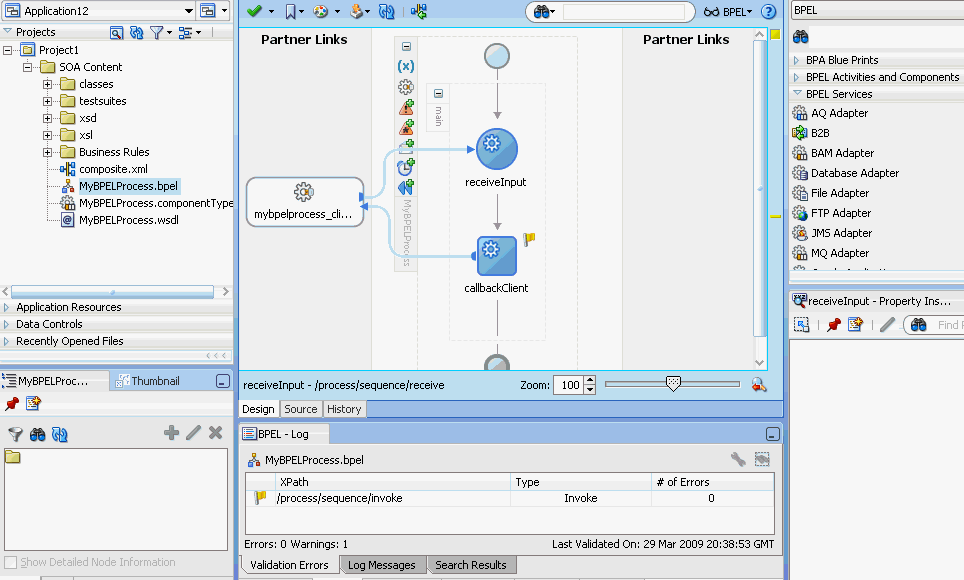This screenshot has width=964, height=580.
Task: Switch to the History tab
Action: (344, 409)
